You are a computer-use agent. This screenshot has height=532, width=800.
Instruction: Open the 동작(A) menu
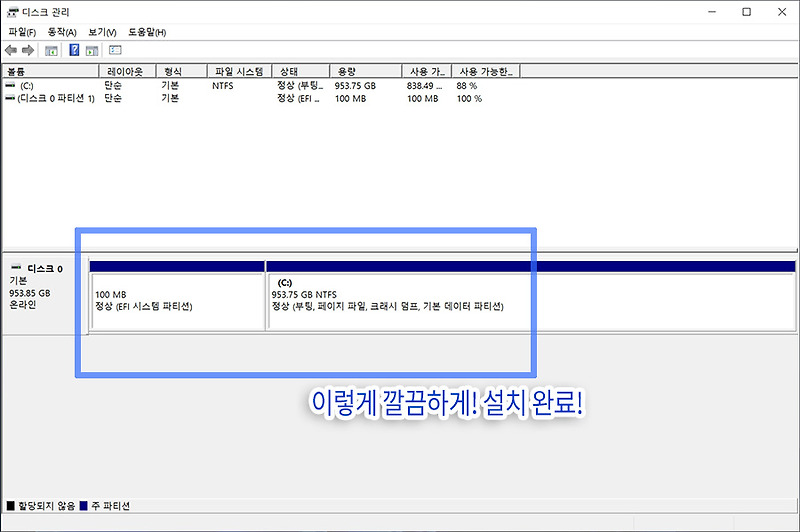click(x=62, y=32)
